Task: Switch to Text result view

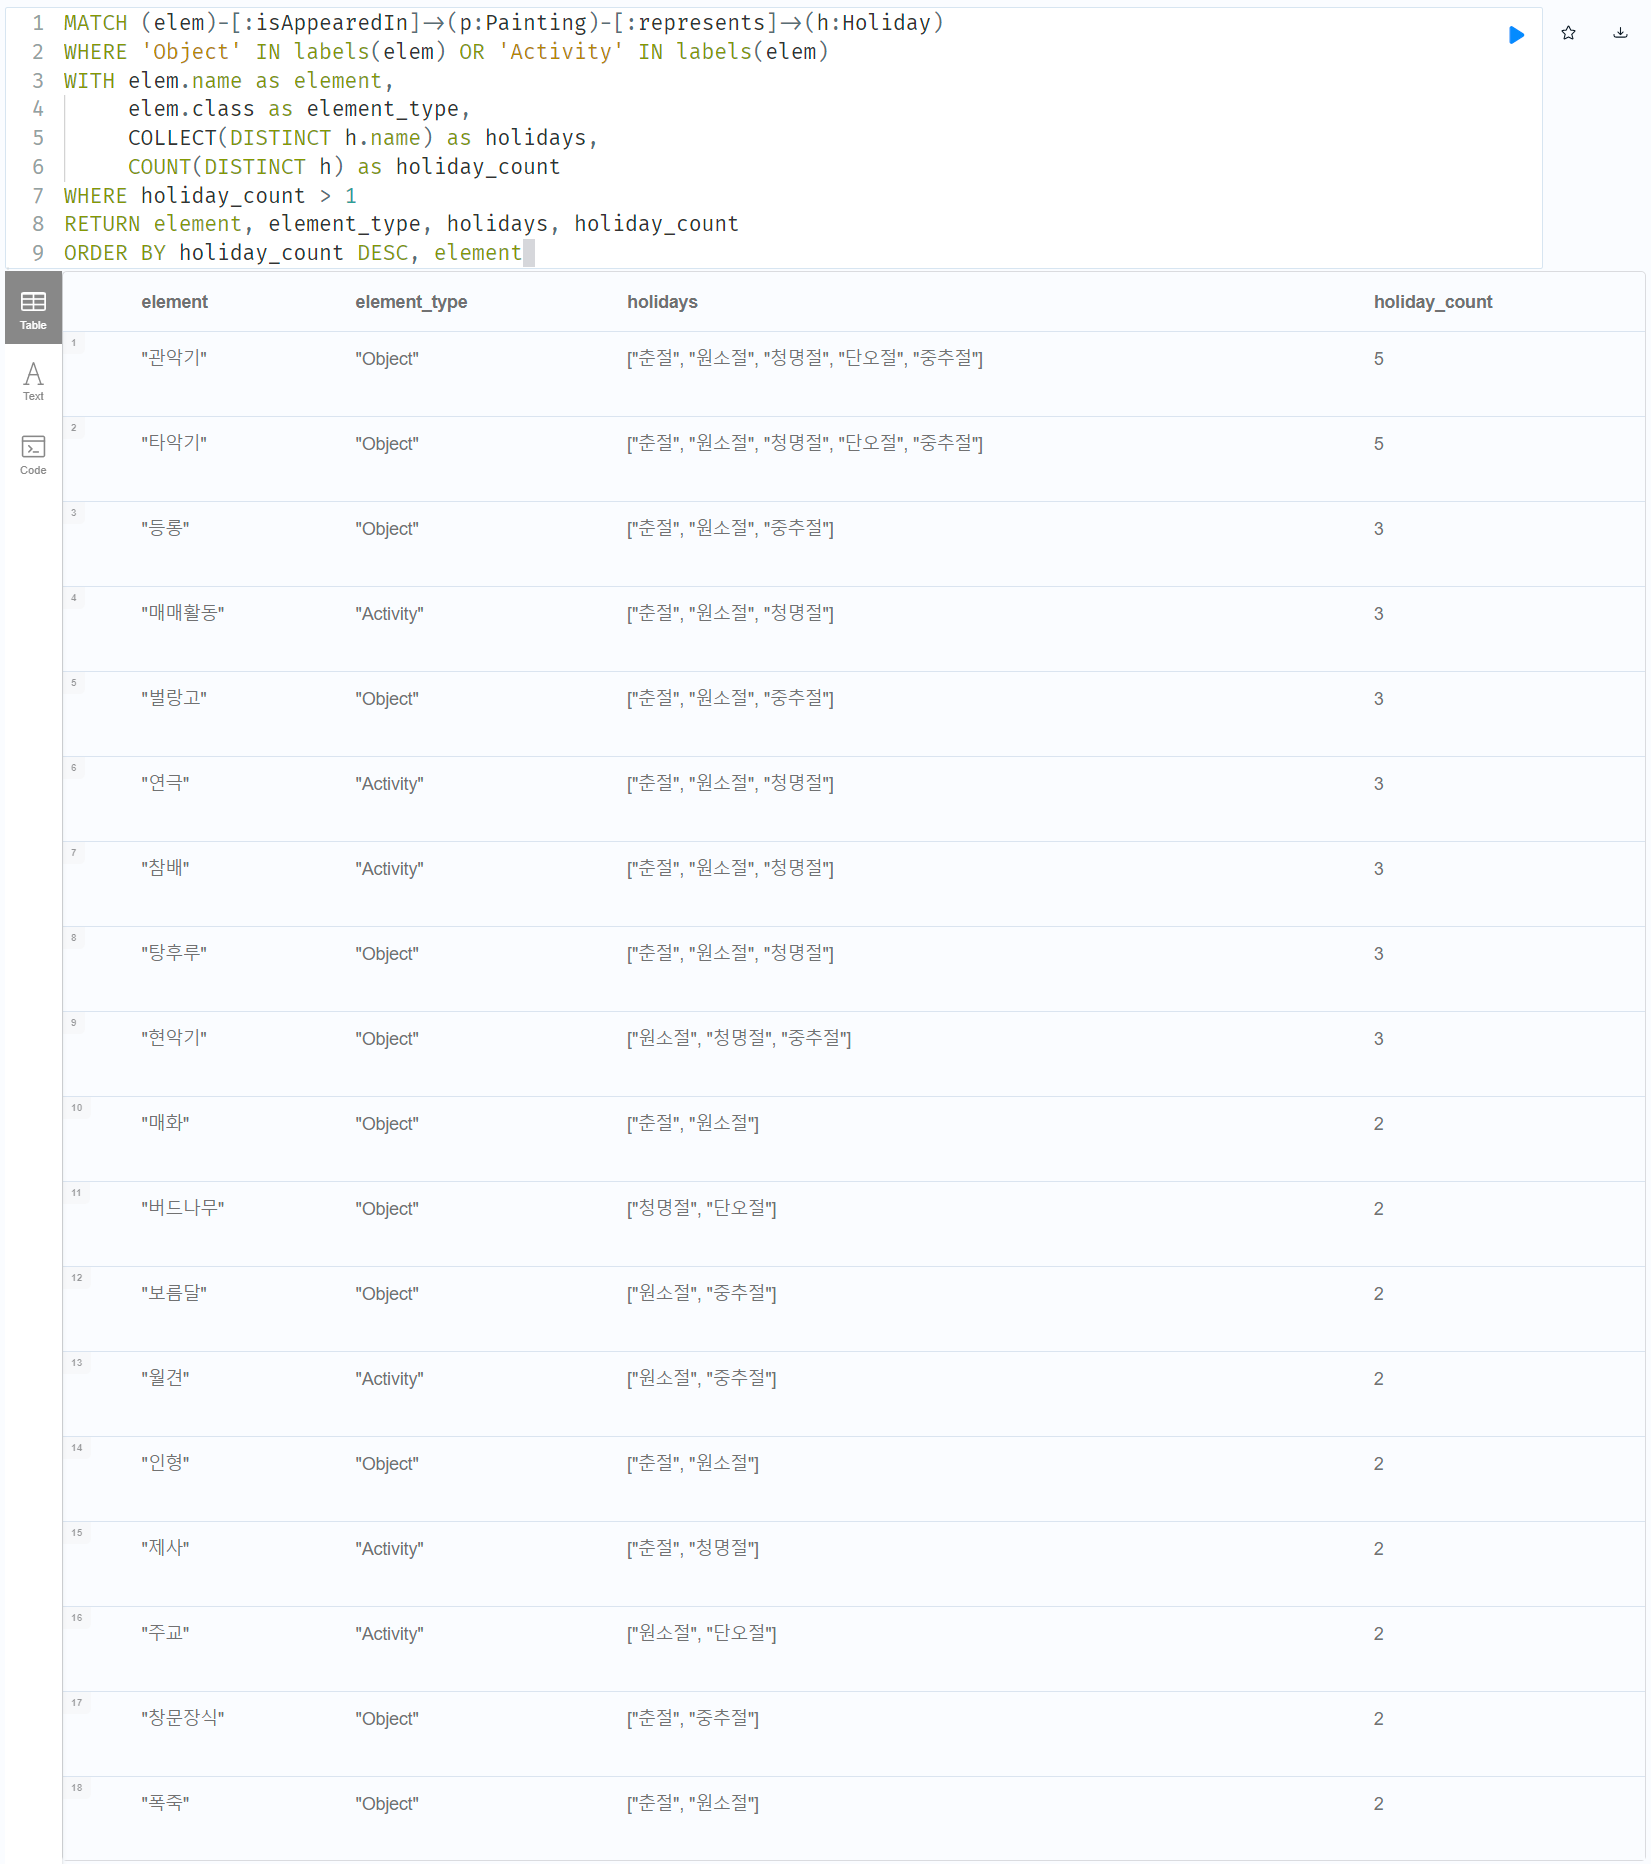Action: click(33, 382)
